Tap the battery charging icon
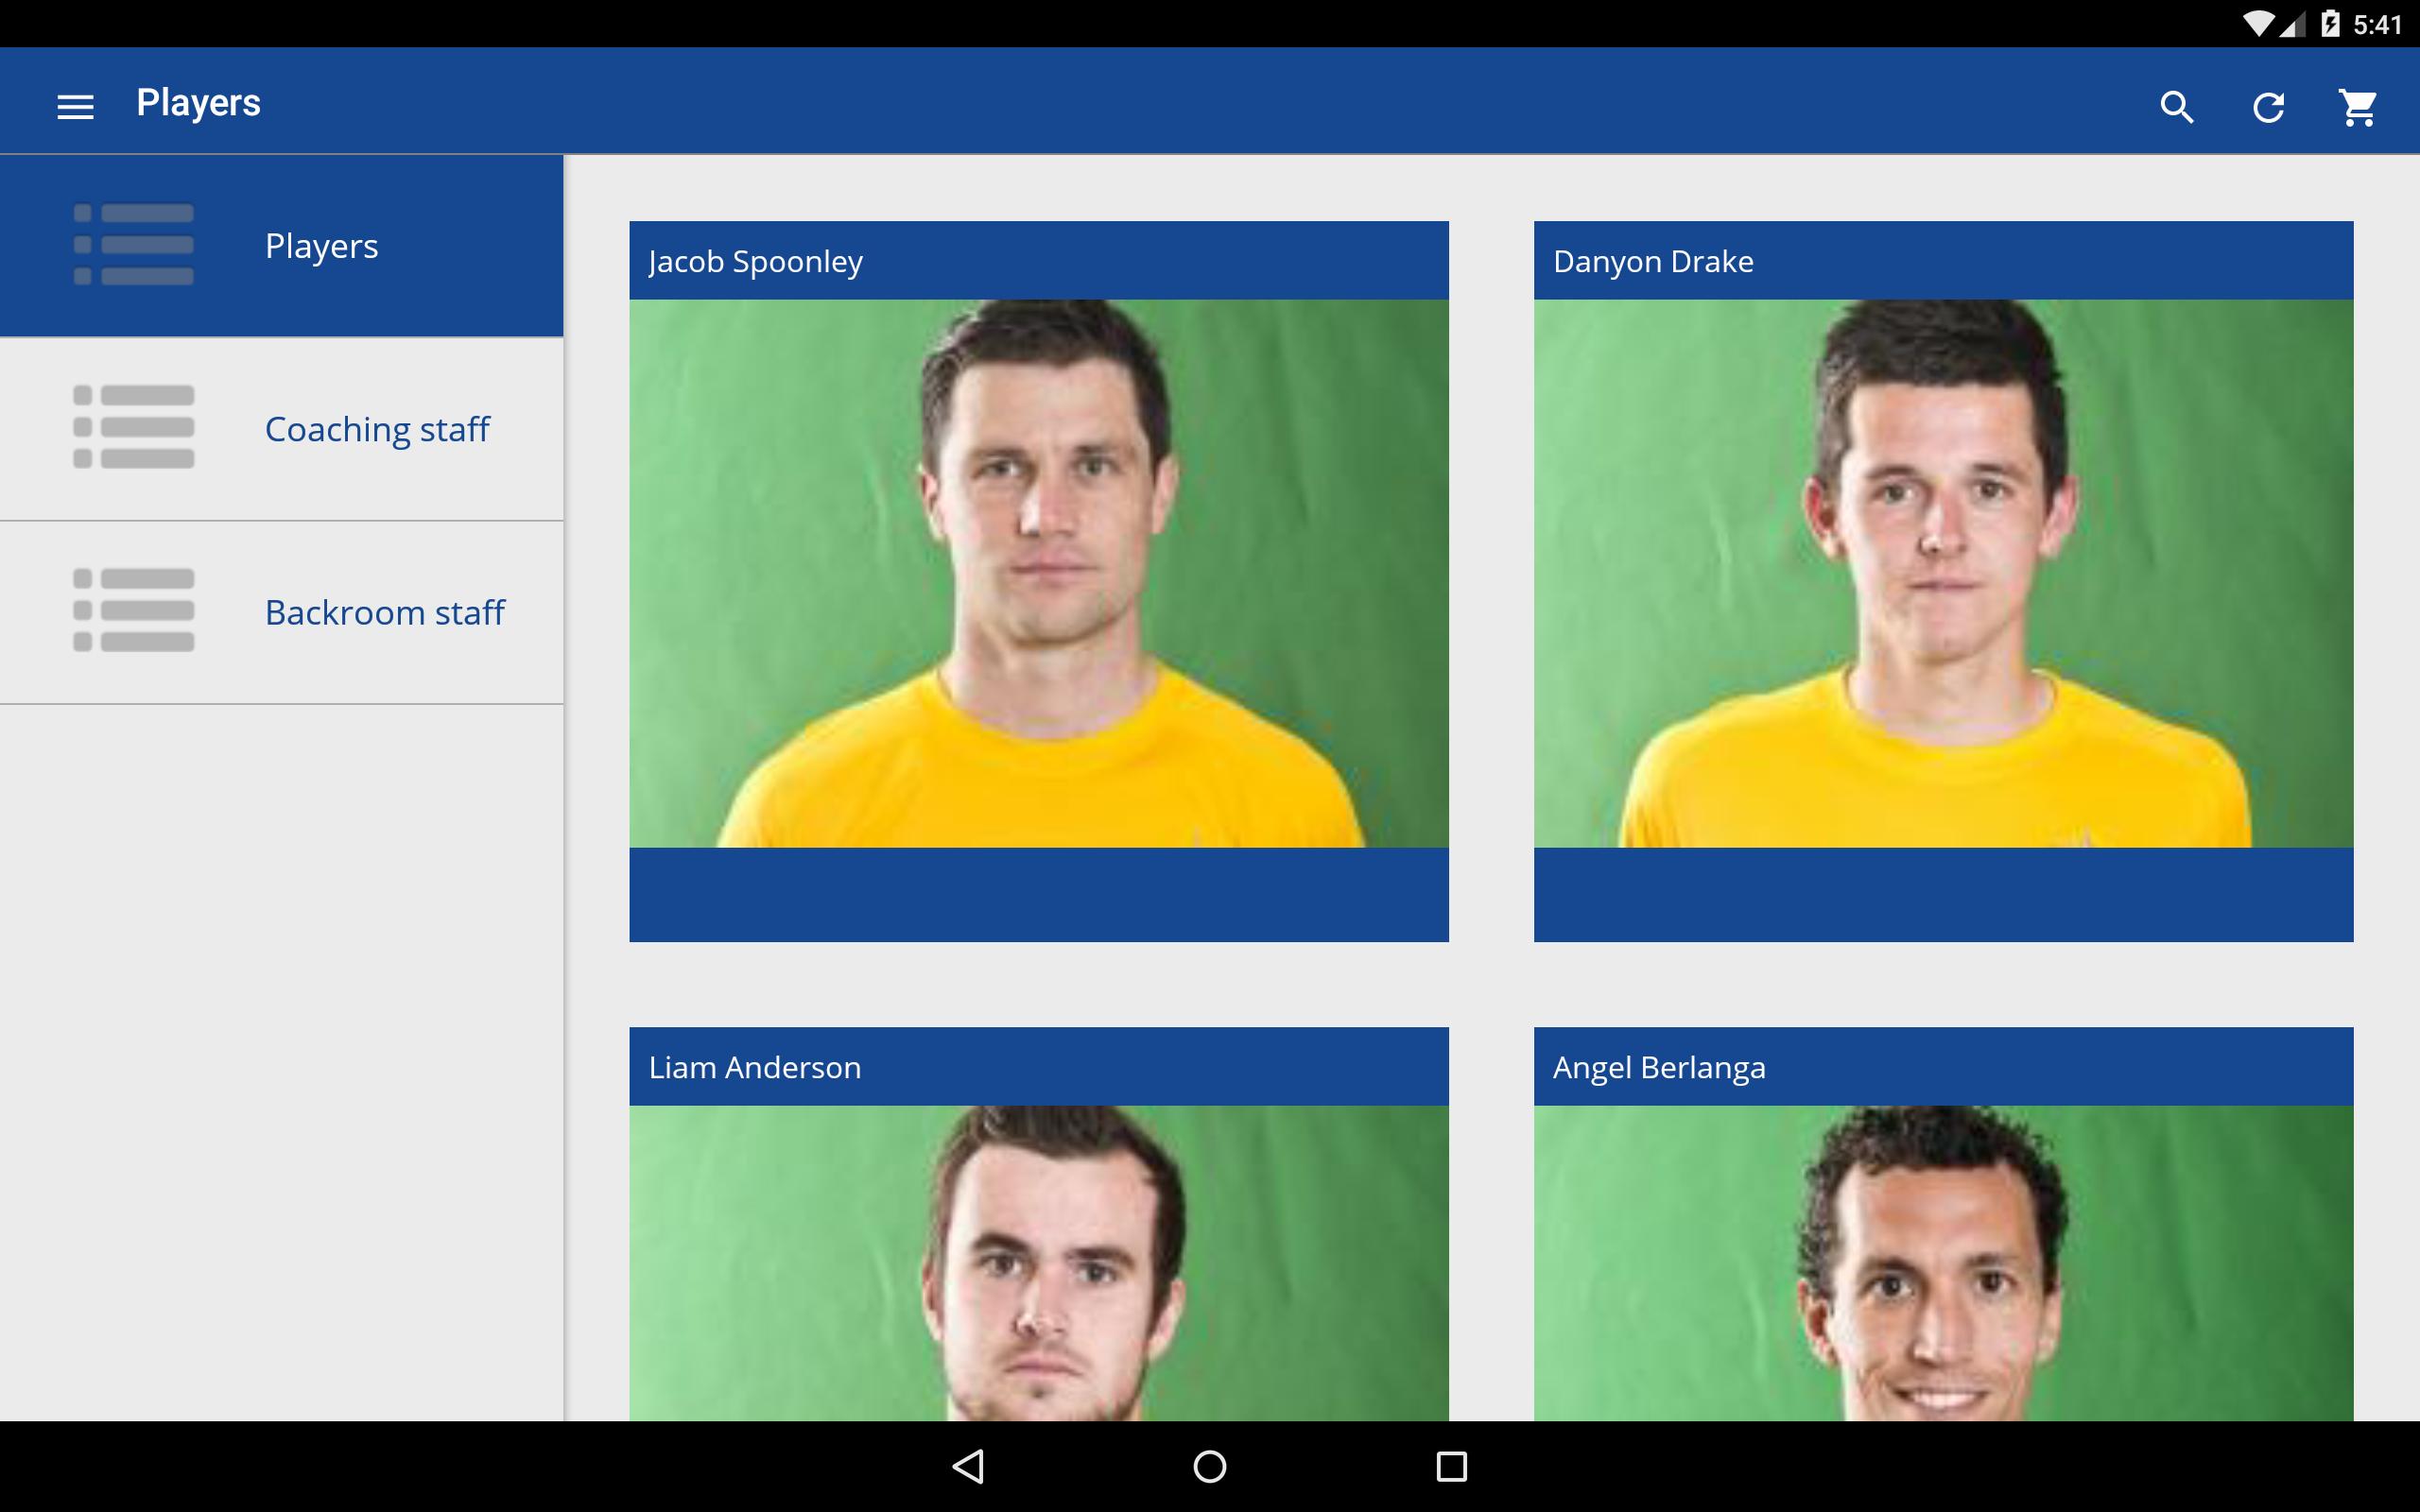Viewport: 2420px width, 1512px height. point(2330,24)
